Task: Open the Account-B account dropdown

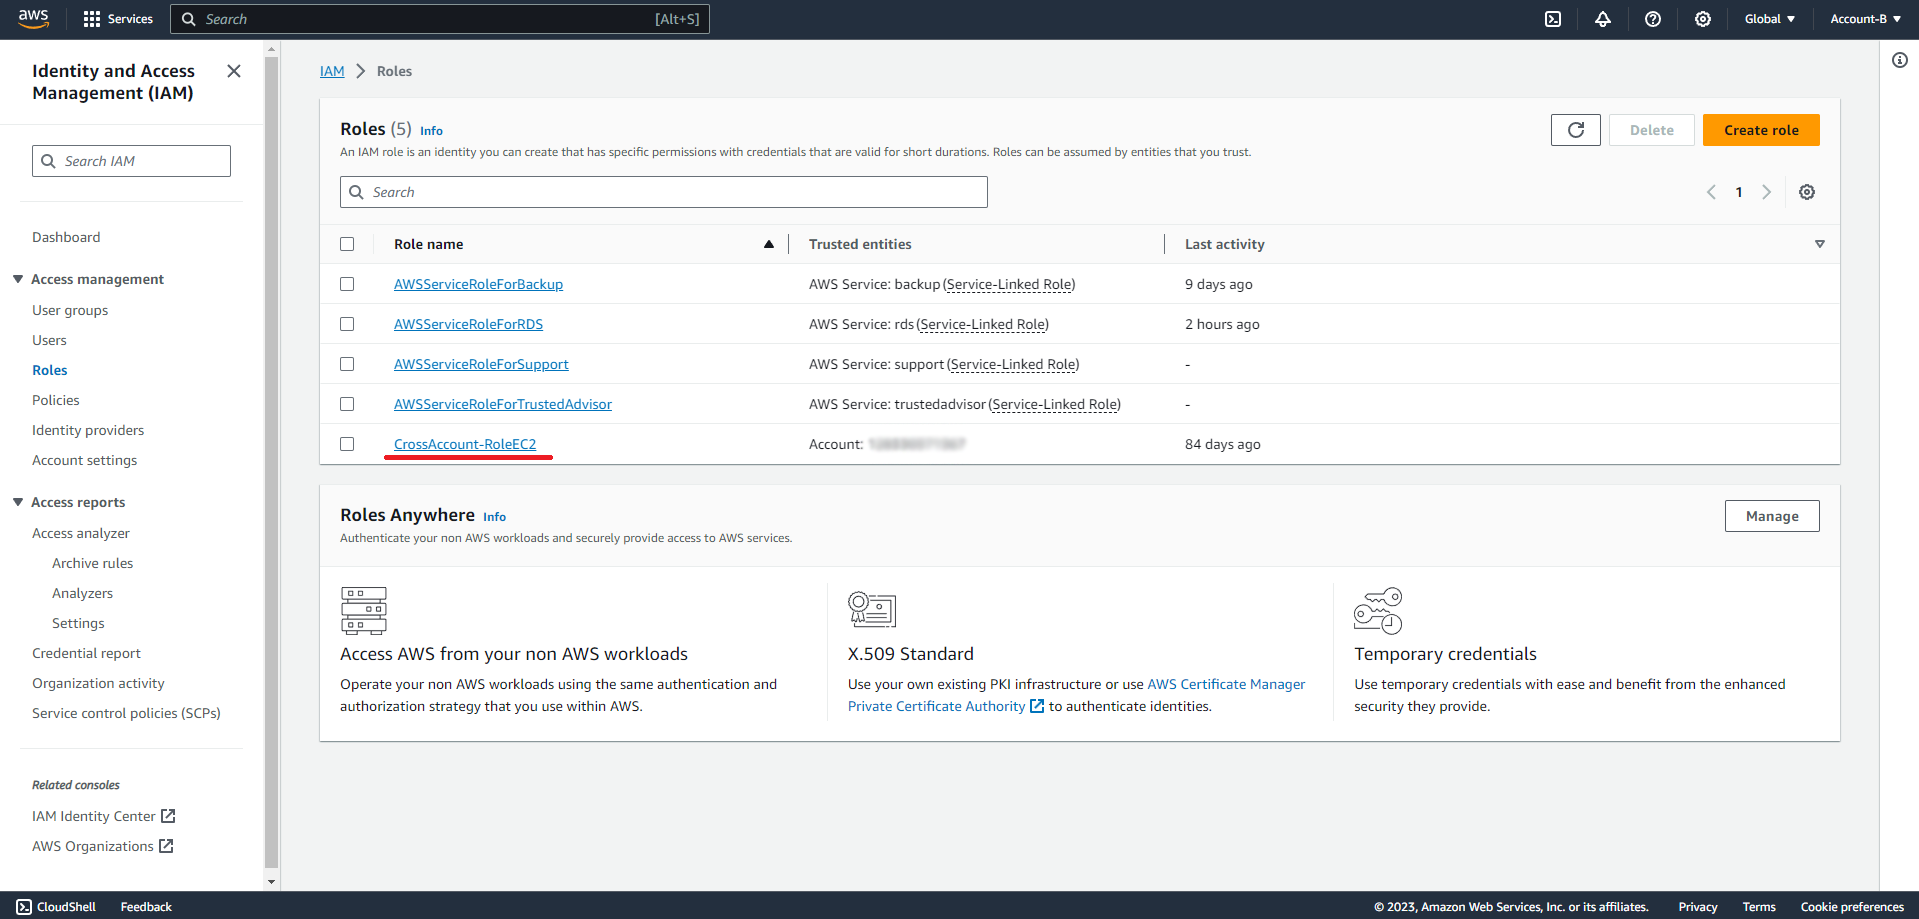Action: [1865, 19]
